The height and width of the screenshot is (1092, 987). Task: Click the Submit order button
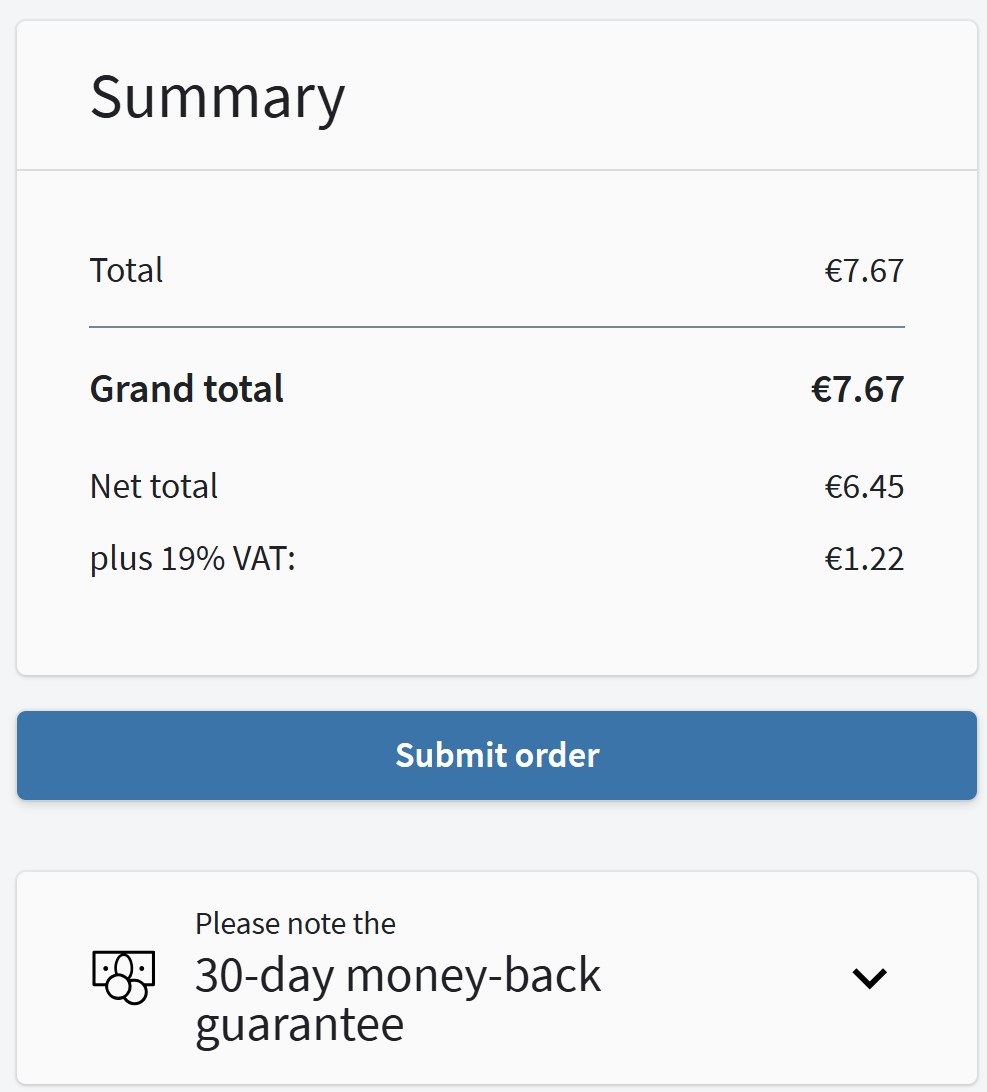(497, 755)
